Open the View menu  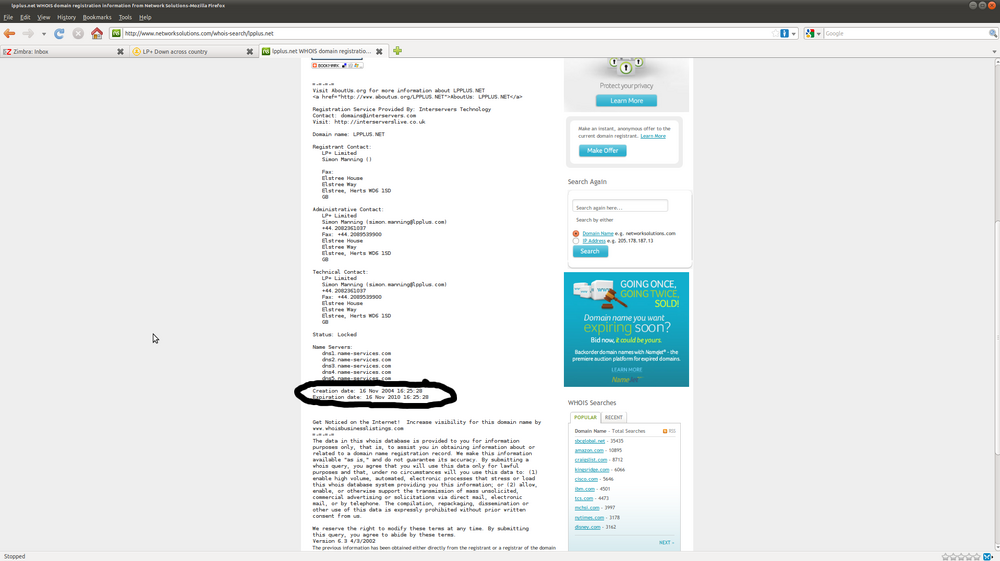tap(43, 17)
